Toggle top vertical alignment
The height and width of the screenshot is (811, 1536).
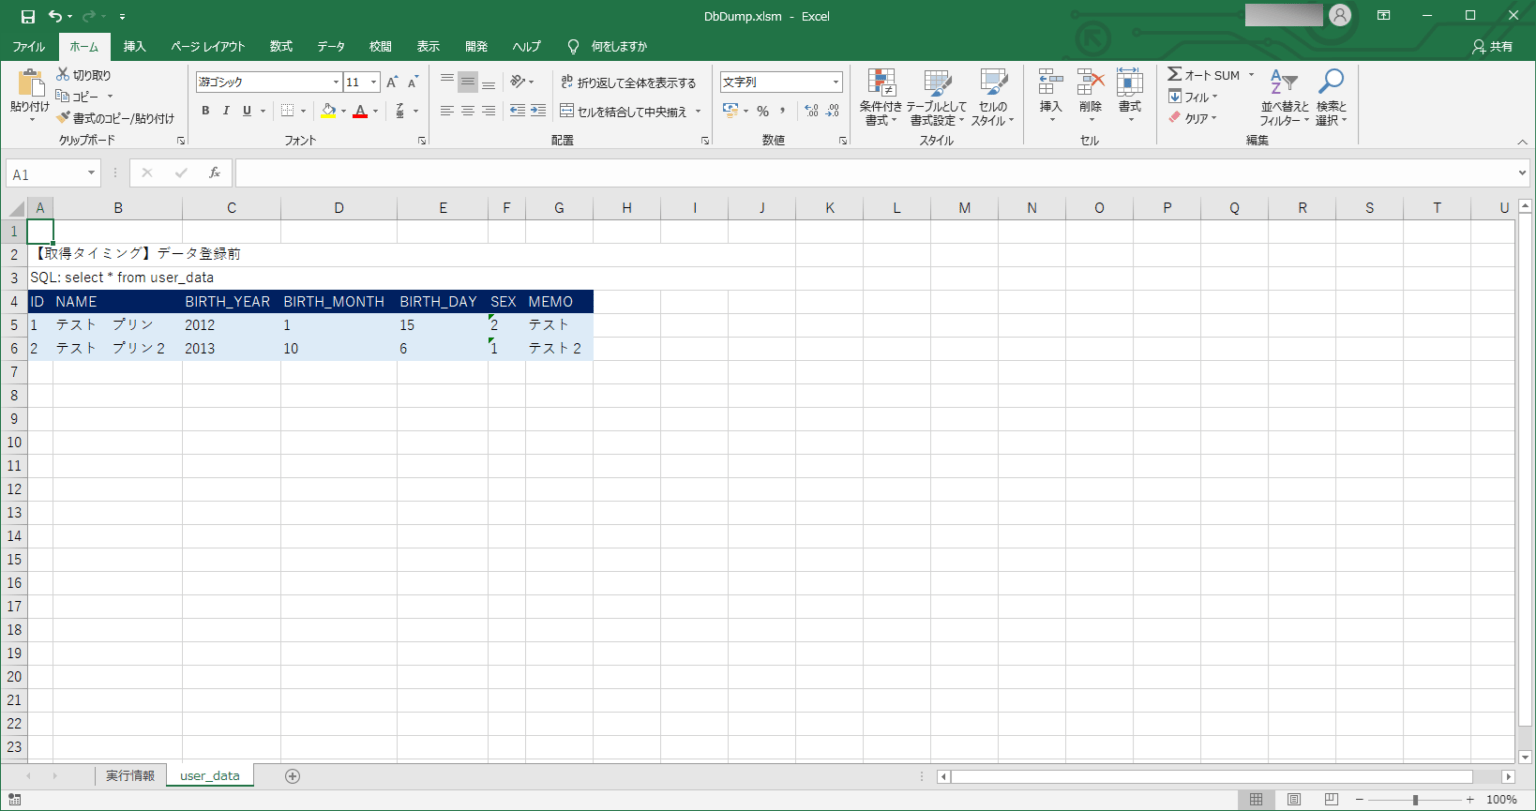447,82
